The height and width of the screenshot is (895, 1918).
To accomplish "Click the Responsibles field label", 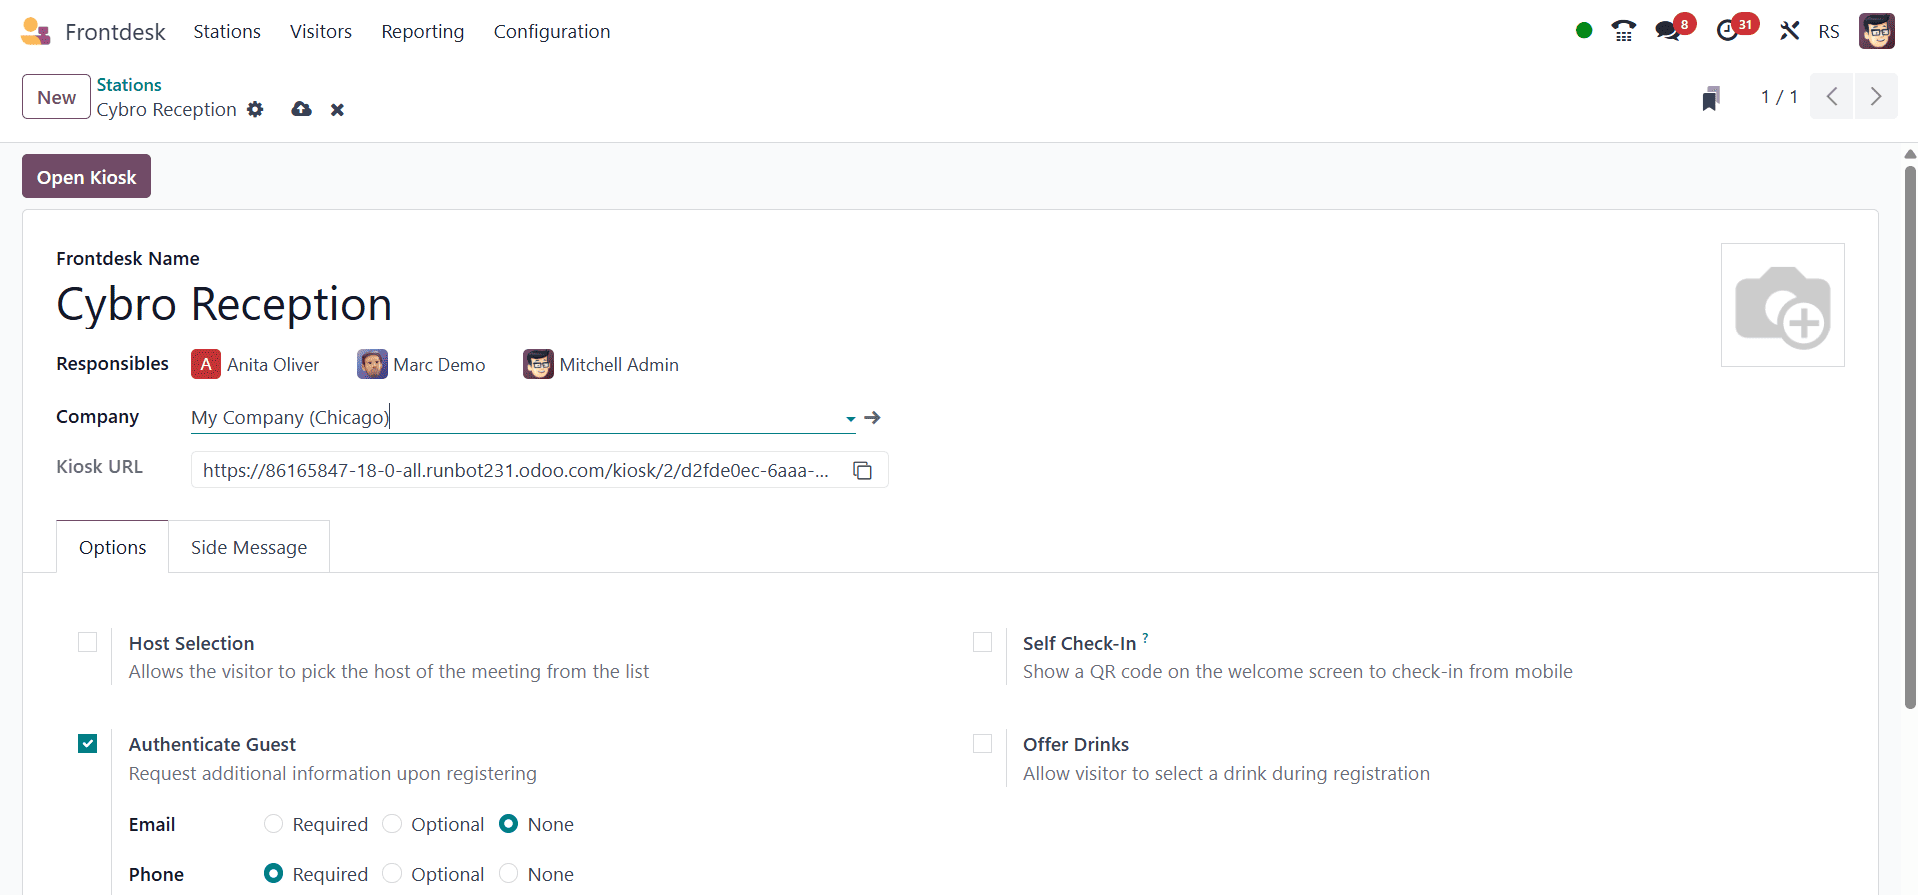I will (112, 364).
